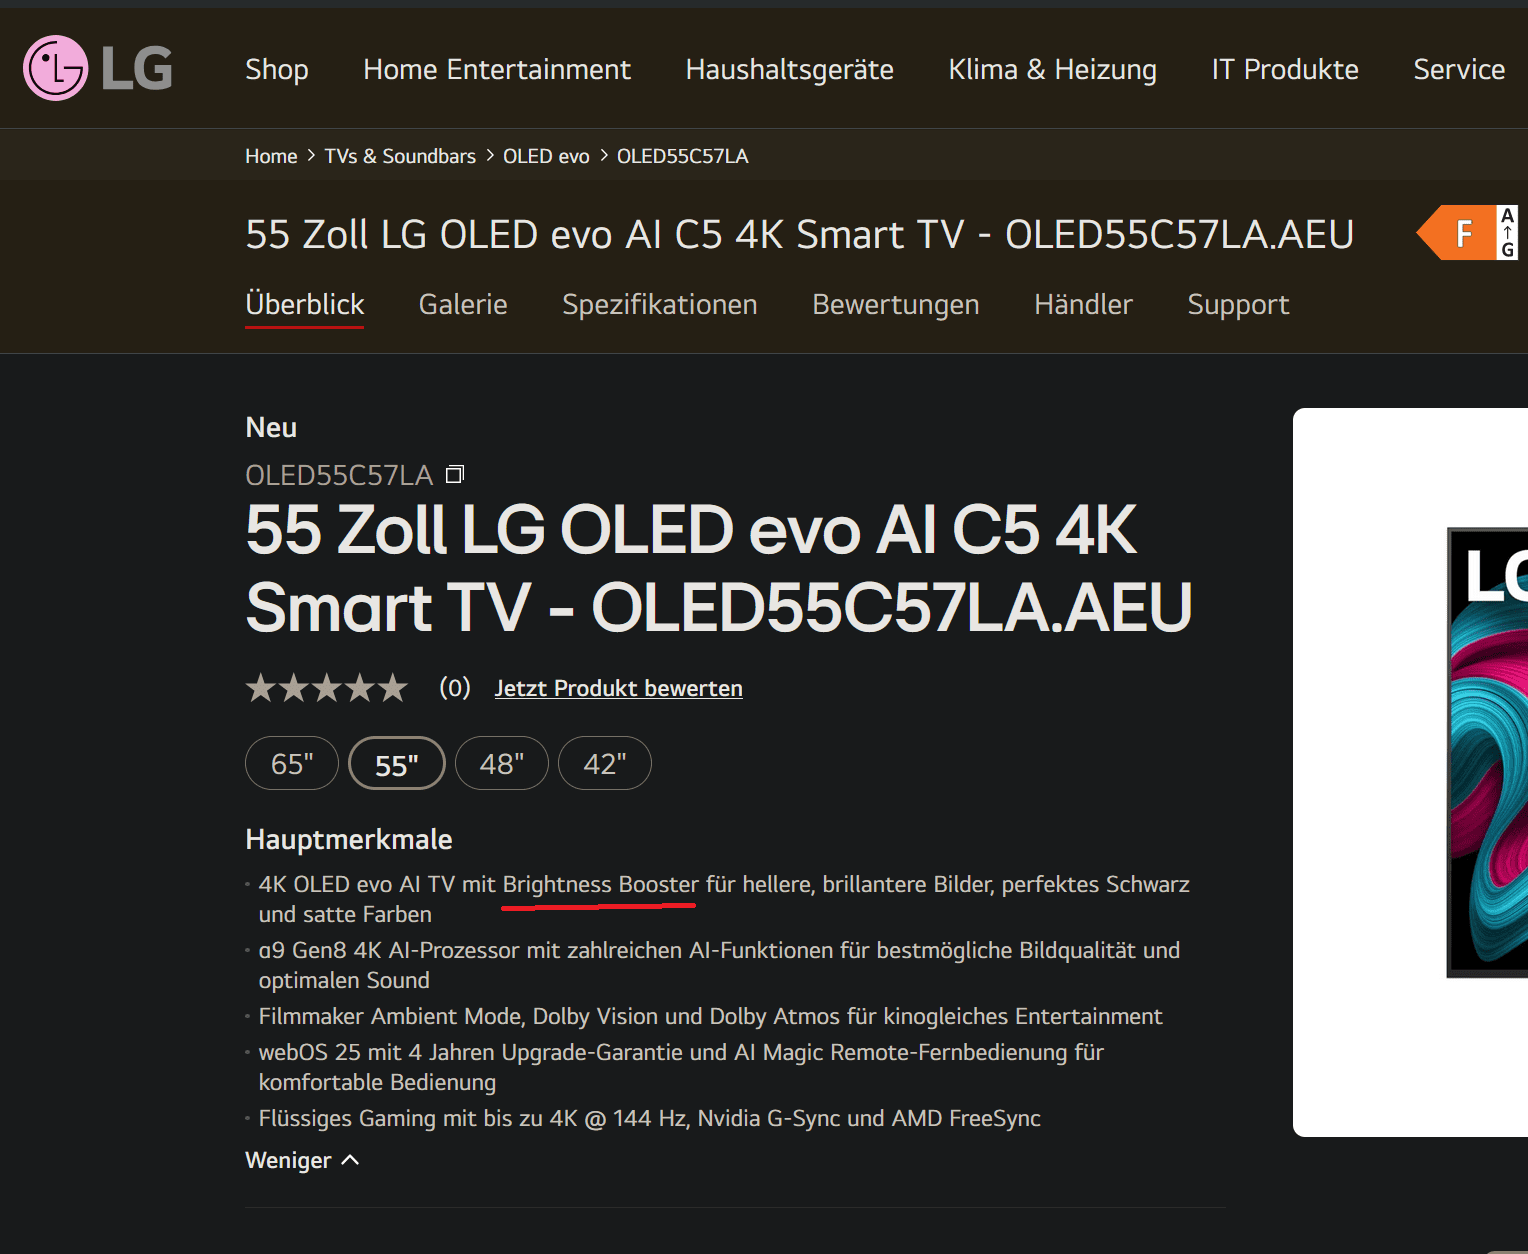
Task: Select the Überblick tab
Action: [305, 304]
